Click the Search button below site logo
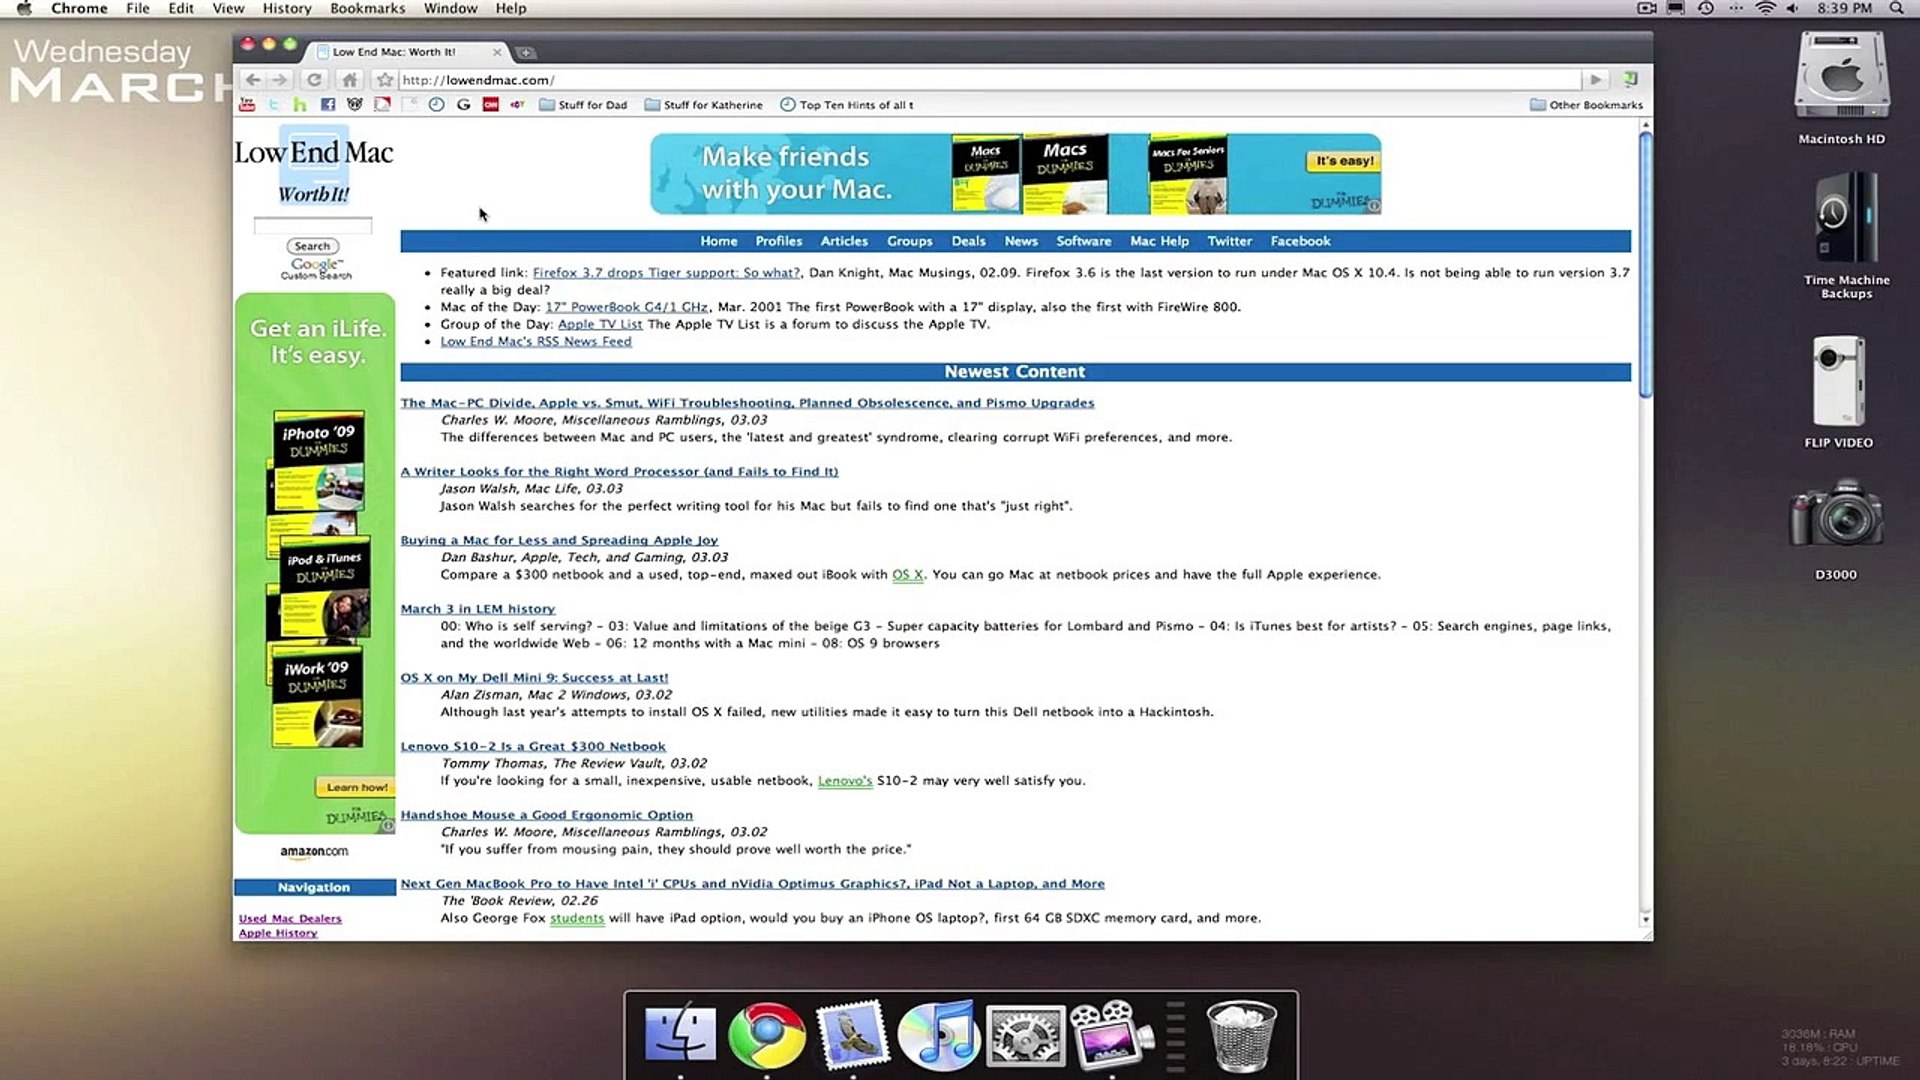 (312, 246)
